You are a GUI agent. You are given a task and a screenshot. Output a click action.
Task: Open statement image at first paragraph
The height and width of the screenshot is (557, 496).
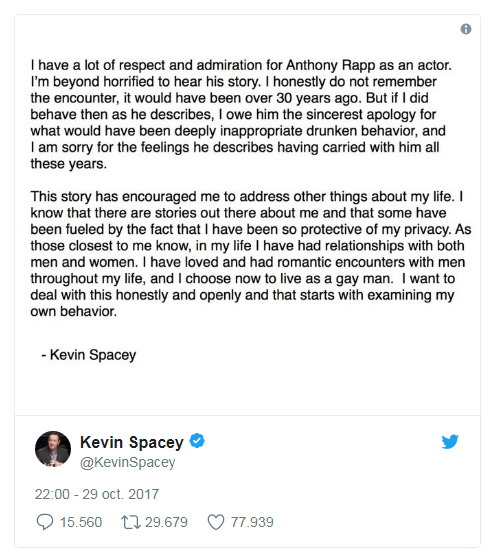tap(241, 114)
